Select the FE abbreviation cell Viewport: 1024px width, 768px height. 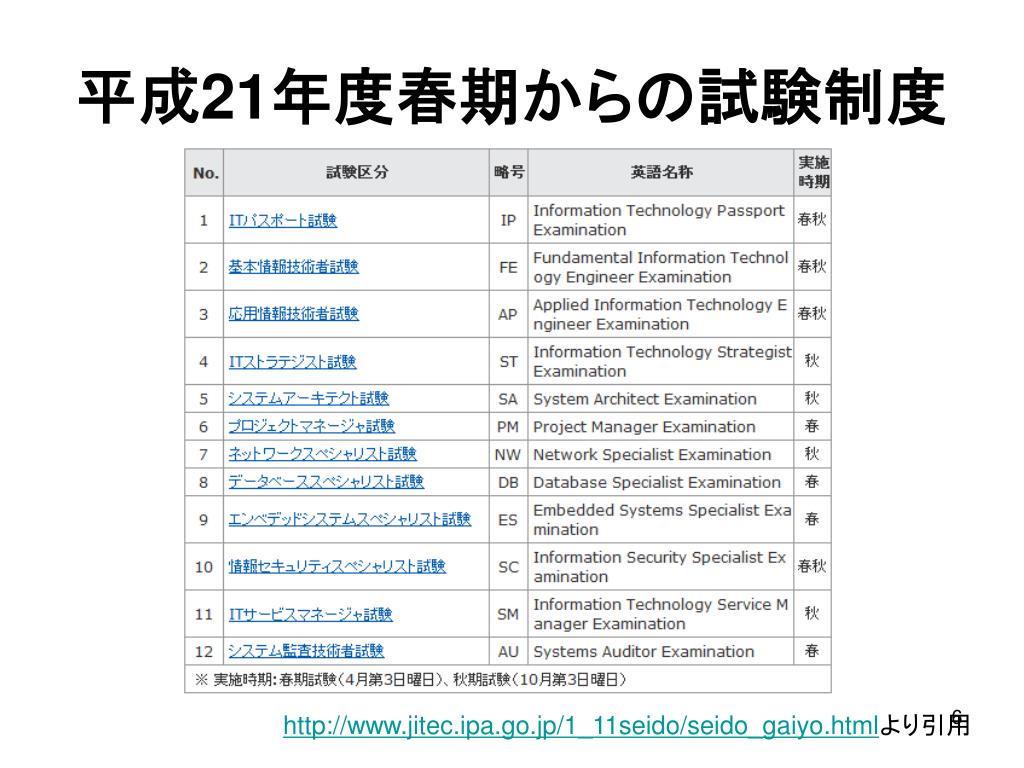point(509,268)
